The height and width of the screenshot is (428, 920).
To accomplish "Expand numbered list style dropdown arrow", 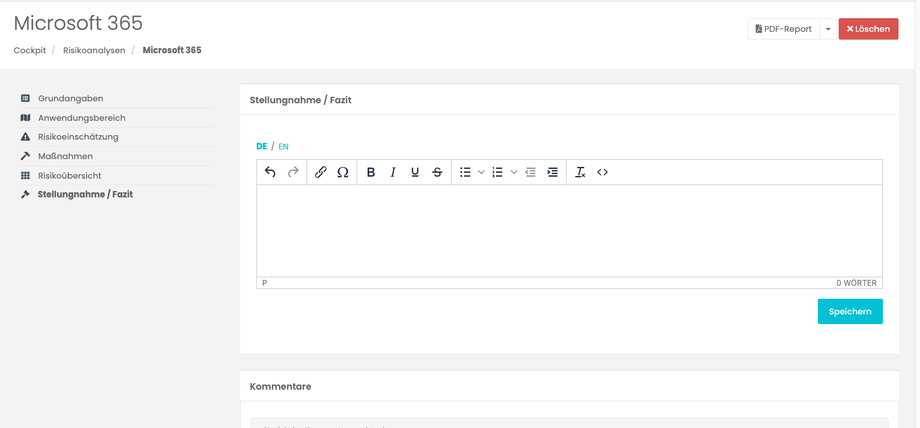I will pyautogui.click(x=514, y=172).
